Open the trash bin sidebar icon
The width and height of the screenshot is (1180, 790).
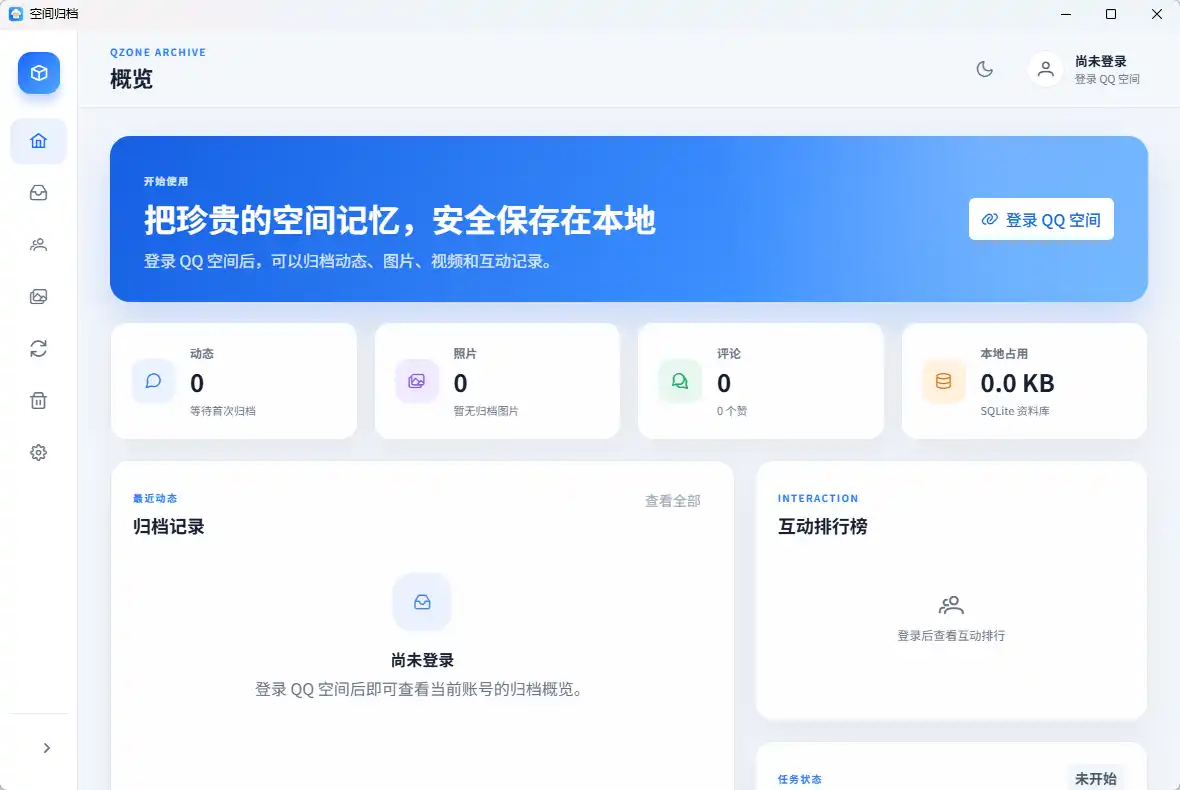pyautogui.click(x=38, y=400)
